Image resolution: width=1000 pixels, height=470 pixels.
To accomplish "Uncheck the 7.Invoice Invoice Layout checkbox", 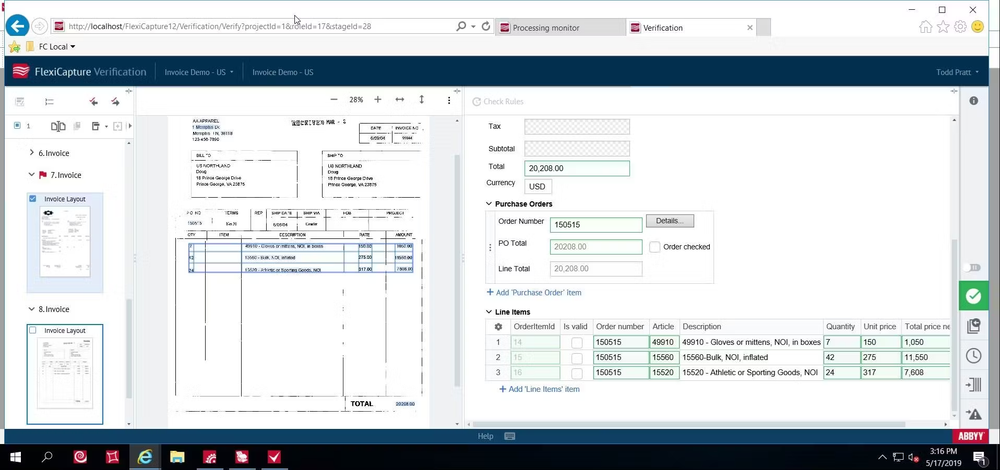I will coord(33,199).
